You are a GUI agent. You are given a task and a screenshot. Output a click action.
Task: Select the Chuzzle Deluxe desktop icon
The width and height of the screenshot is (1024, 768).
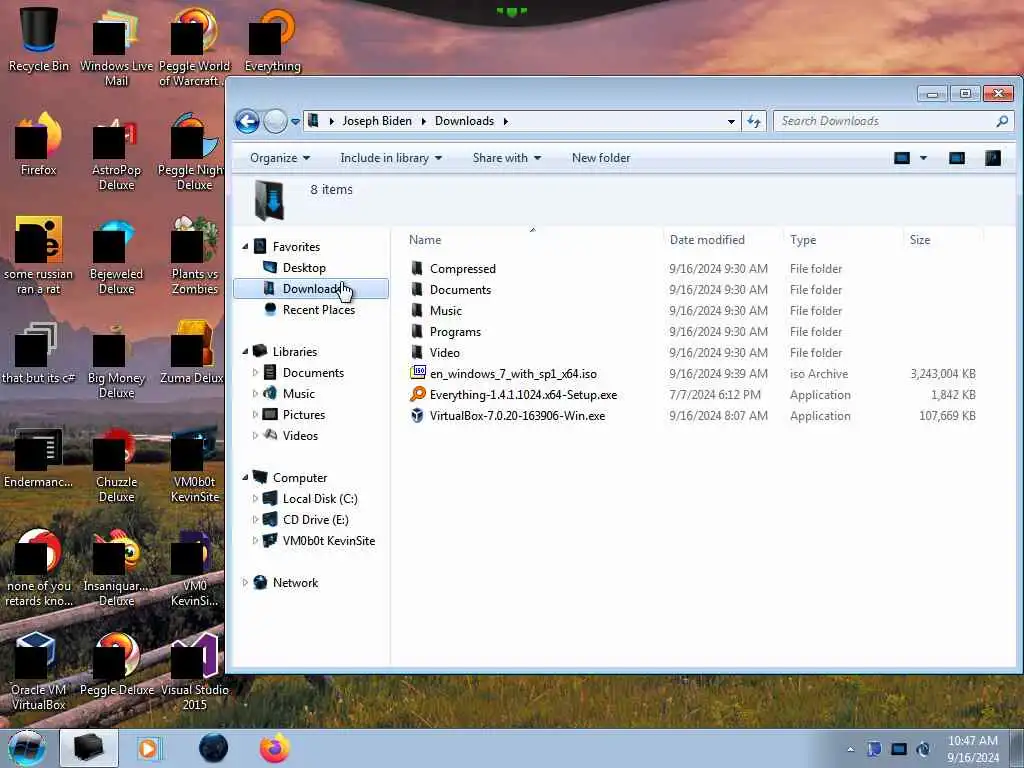pyautogui.click(x=116, y=465)
